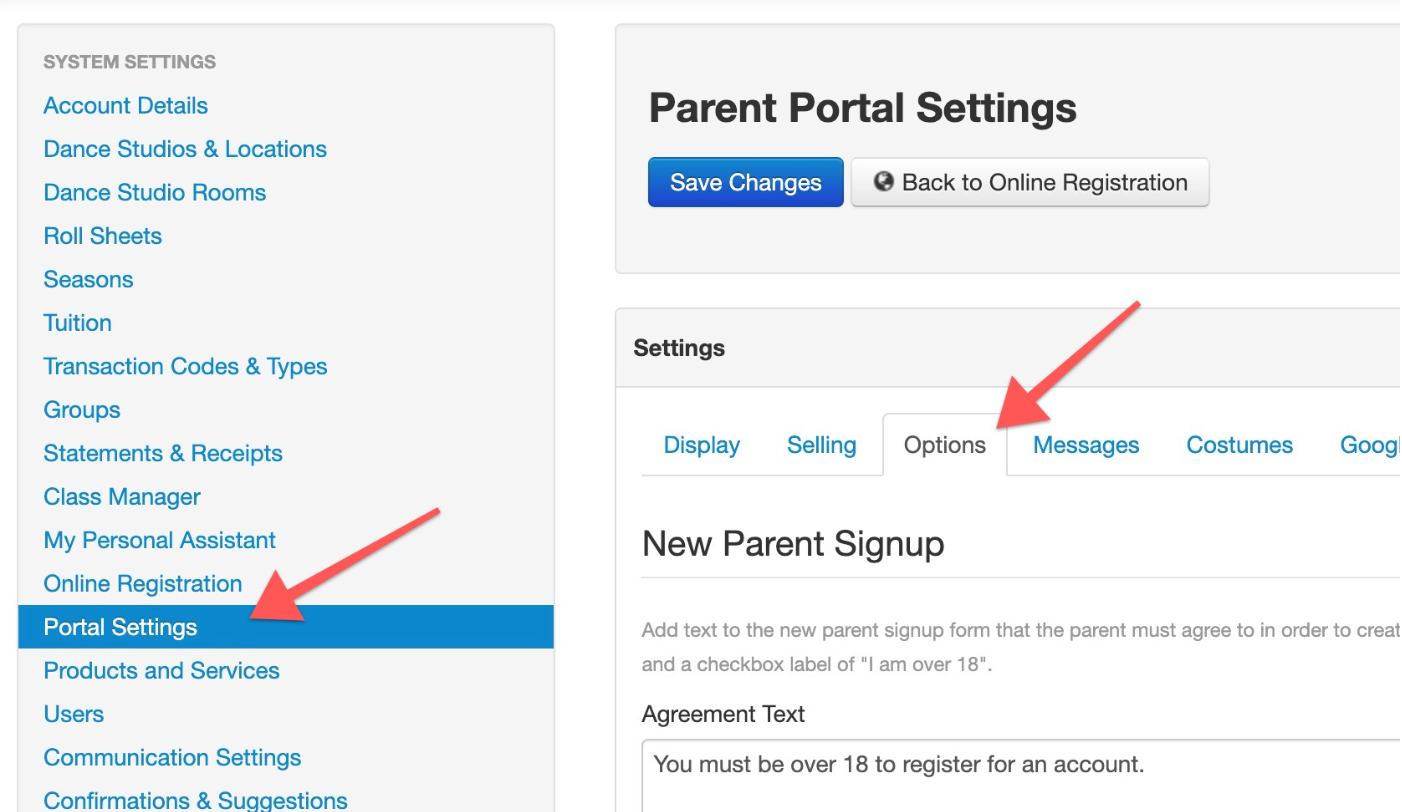
Task: Click the globe icon on Back to Online Registration
Action: [x=883, y=182]
